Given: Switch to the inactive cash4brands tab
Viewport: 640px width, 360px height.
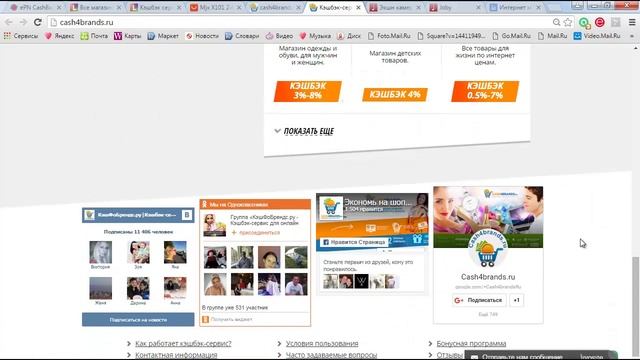Looking at the screenshot, I should coord(276,7).
